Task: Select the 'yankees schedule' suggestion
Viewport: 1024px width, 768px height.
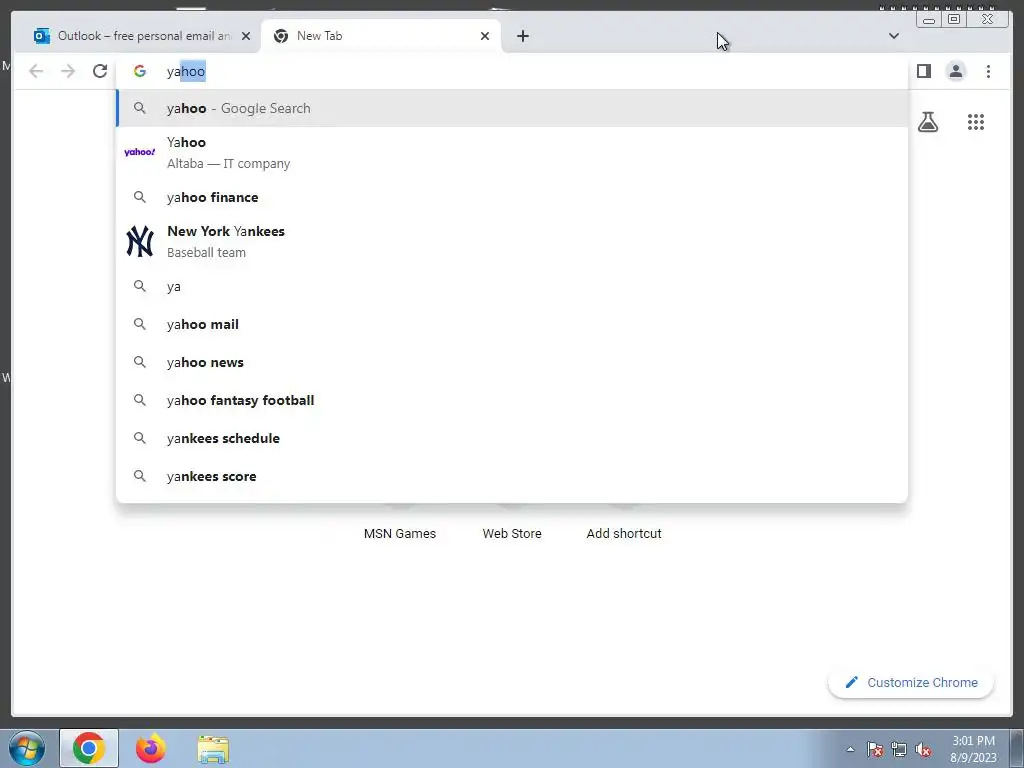Action: tap(512, 438)
